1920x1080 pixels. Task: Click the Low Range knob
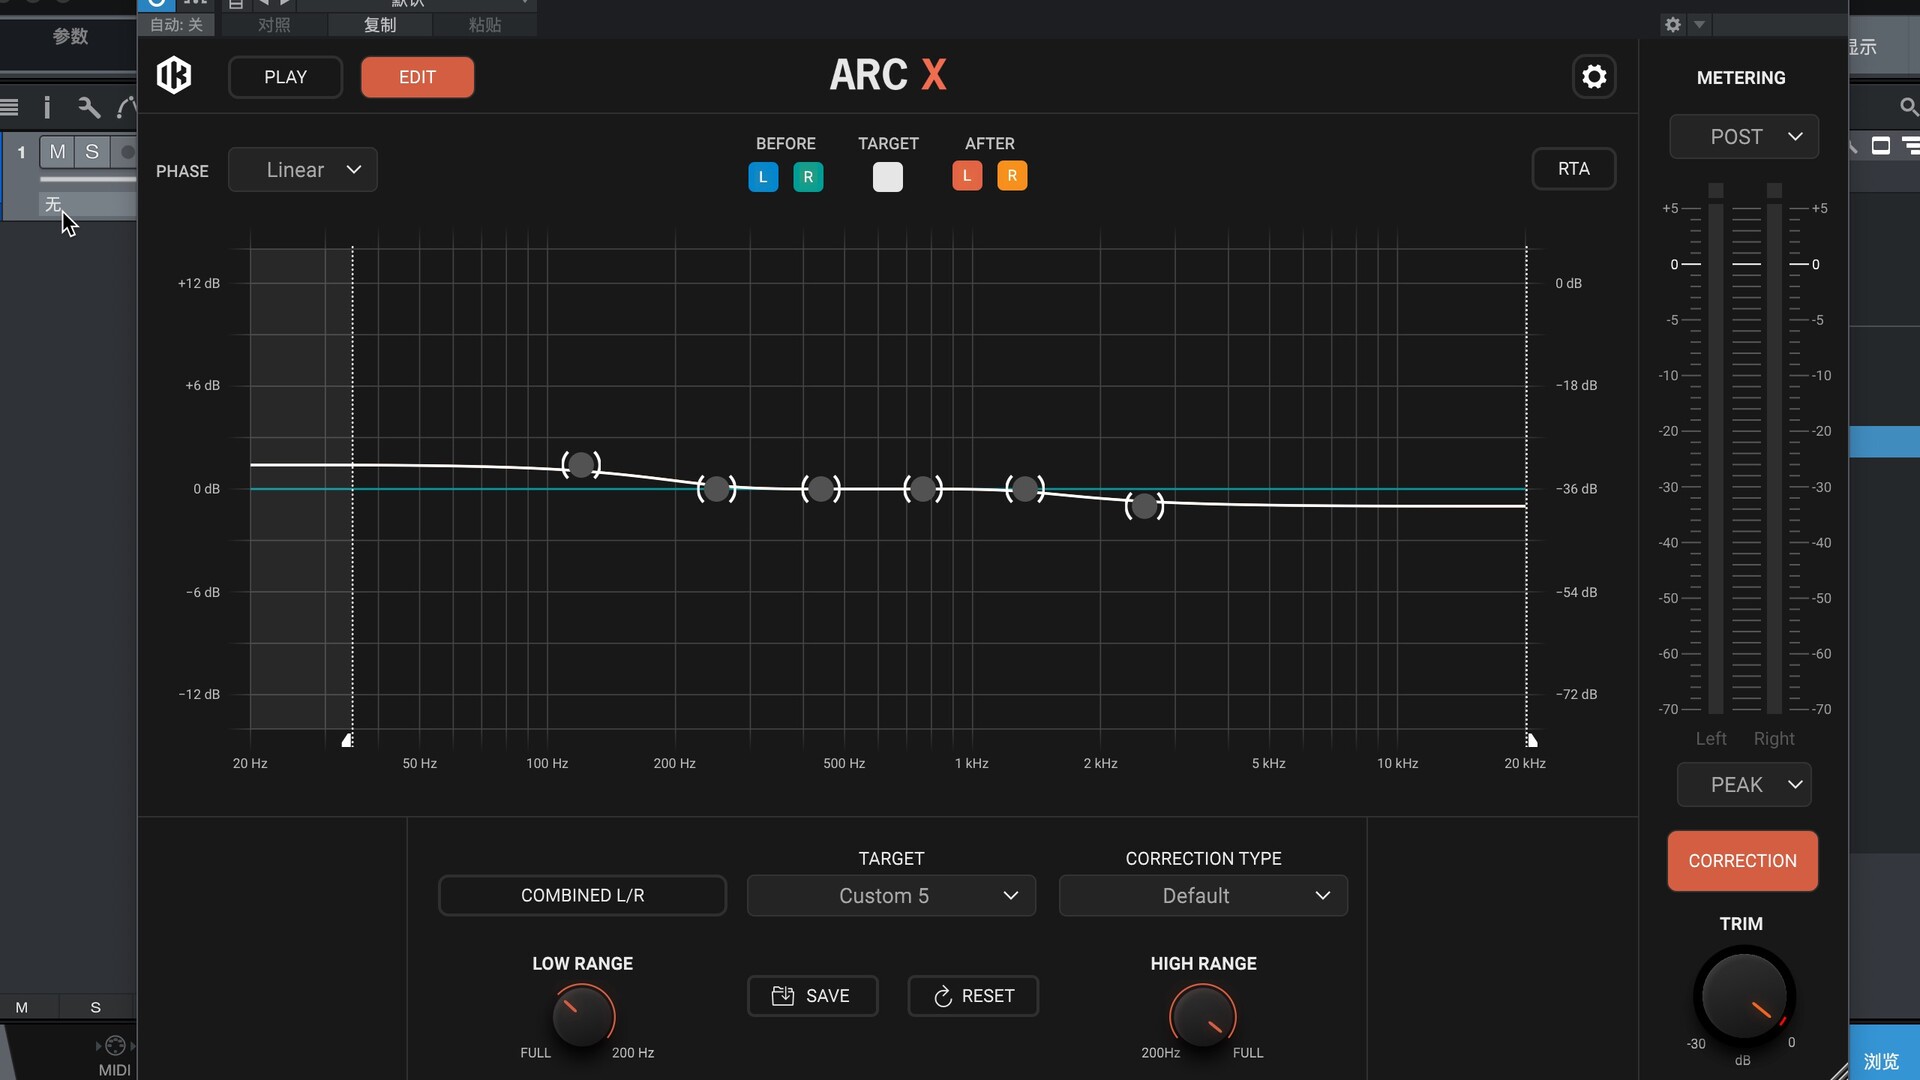point(583,1015)
